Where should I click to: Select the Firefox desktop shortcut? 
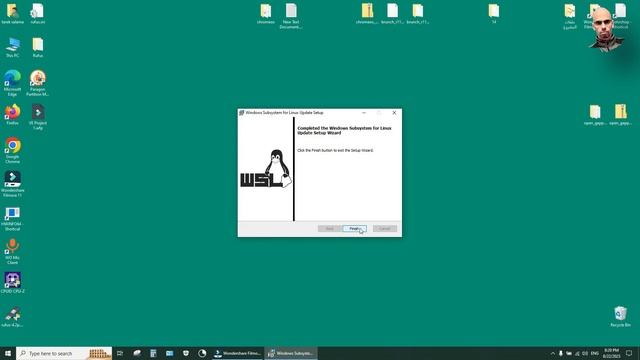click(x=12, y=115)
